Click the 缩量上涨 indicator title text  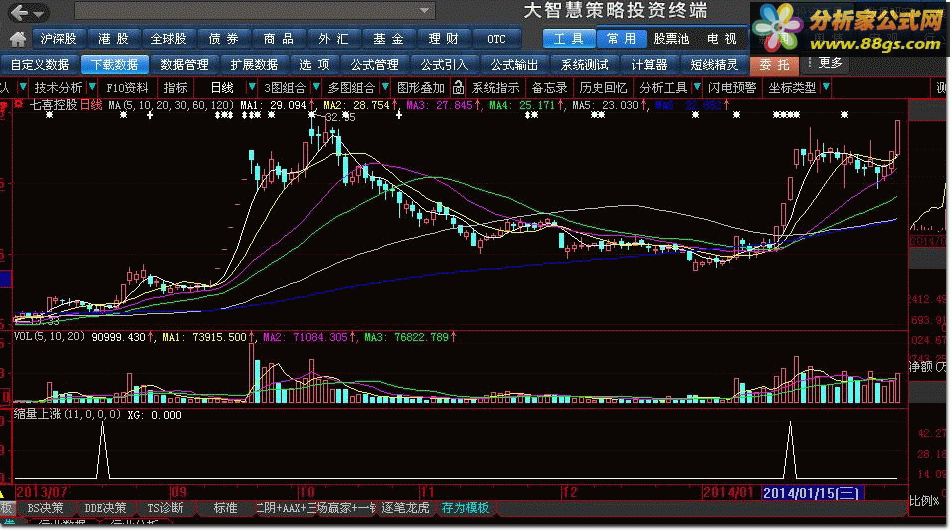38,415
